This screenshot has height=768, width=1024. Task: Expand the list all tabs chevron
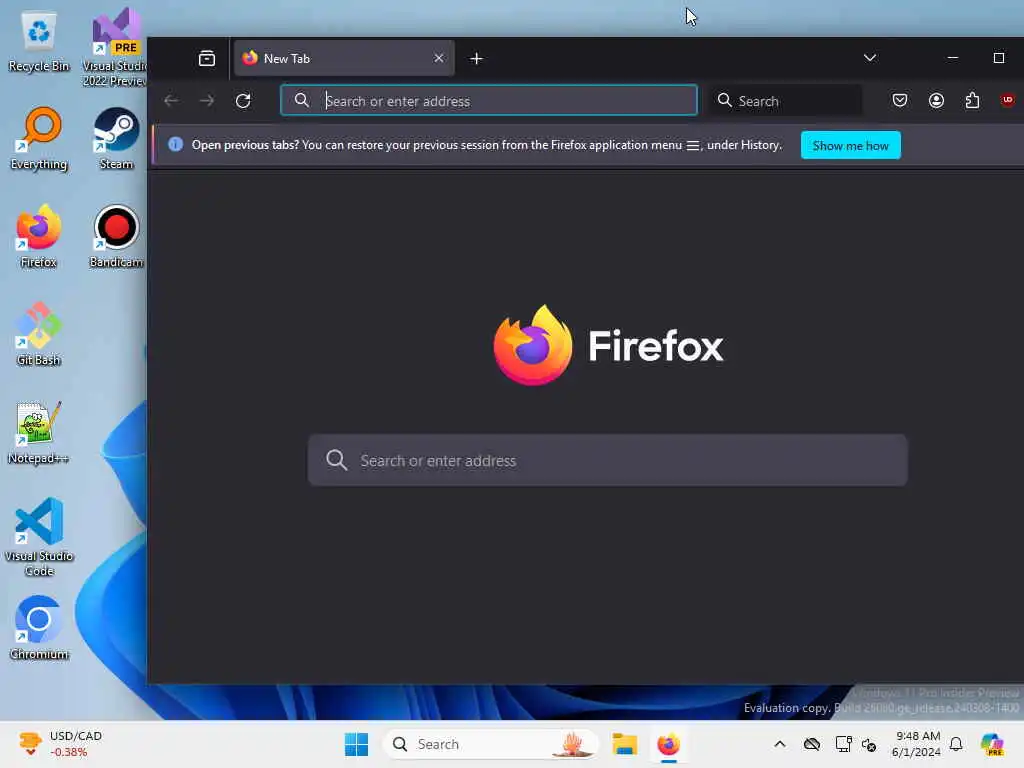click(869, 57)
